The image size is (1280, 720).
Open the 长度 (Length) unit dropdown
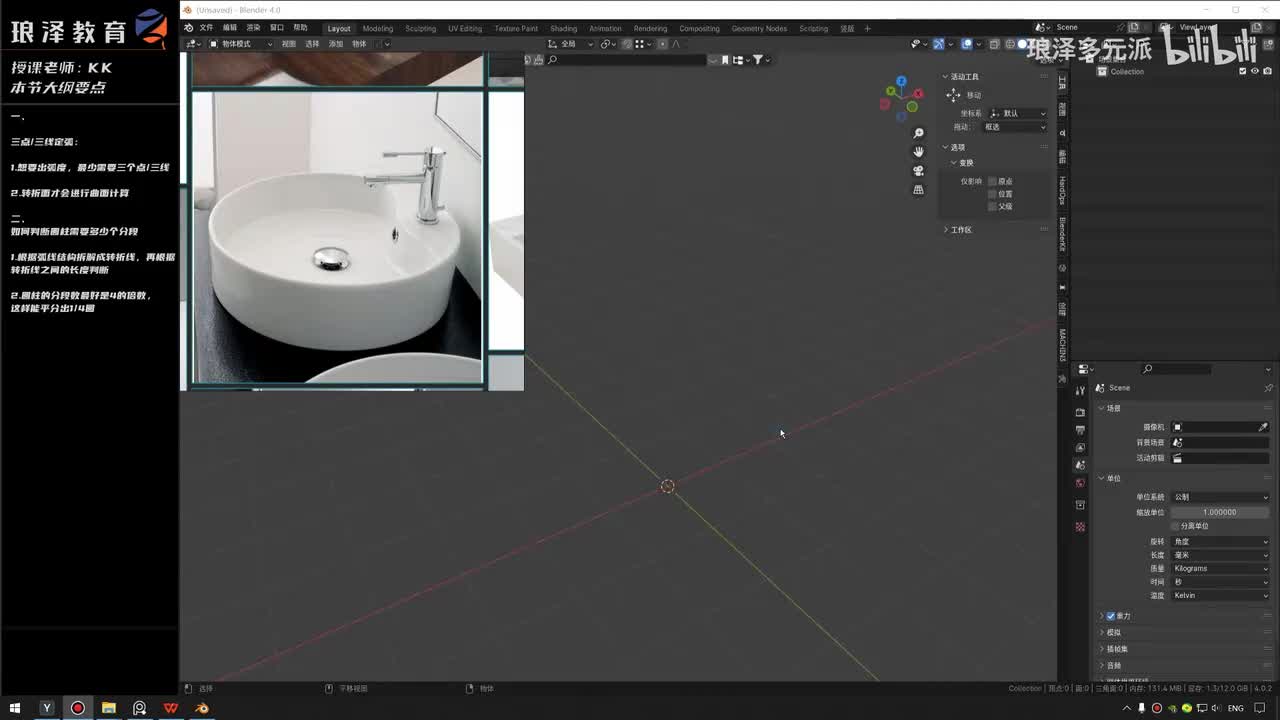tap(1219, 555)
